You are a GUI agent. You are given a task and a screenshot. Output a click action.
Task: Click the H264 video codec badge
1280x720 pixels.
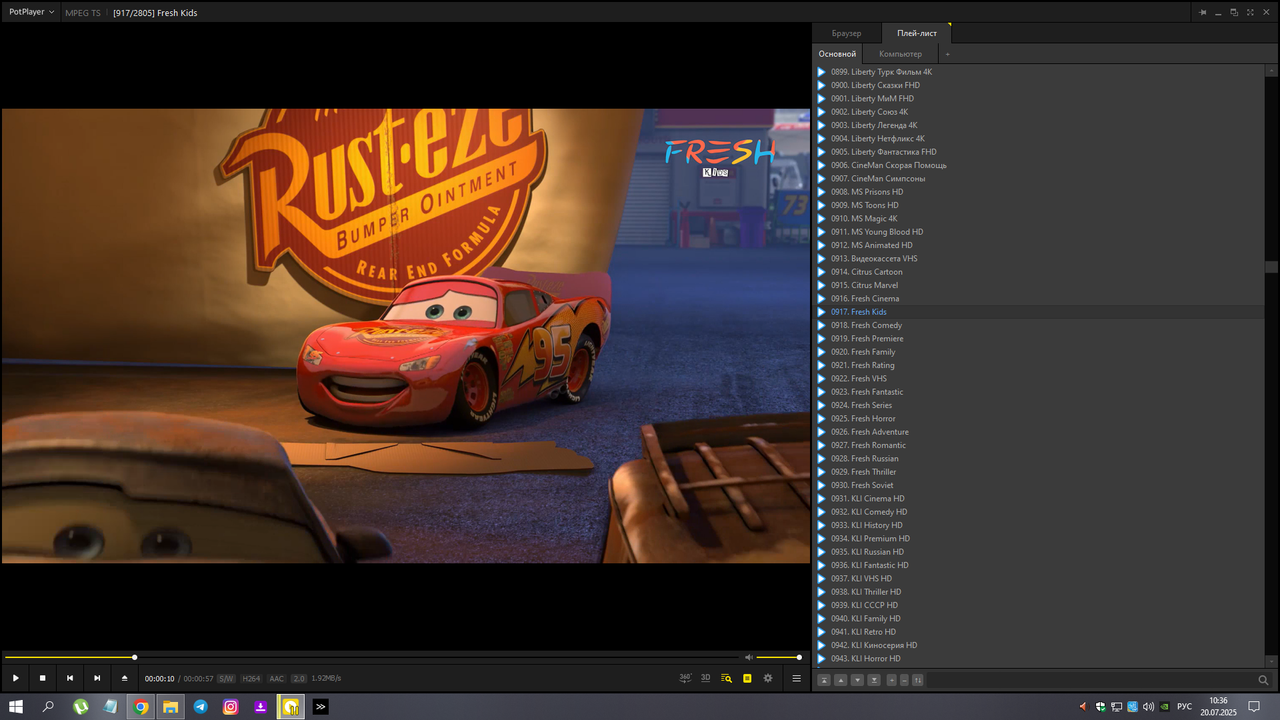[x=251, y=678]
